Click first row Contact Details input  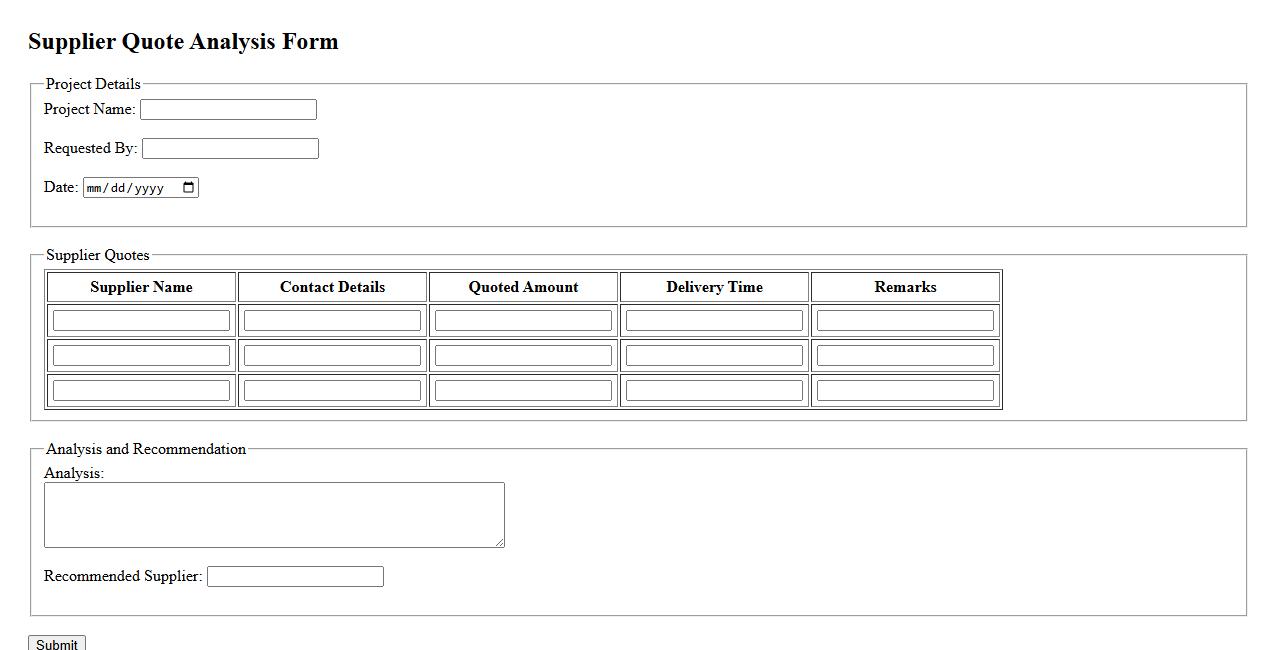(x=332, y=320)
